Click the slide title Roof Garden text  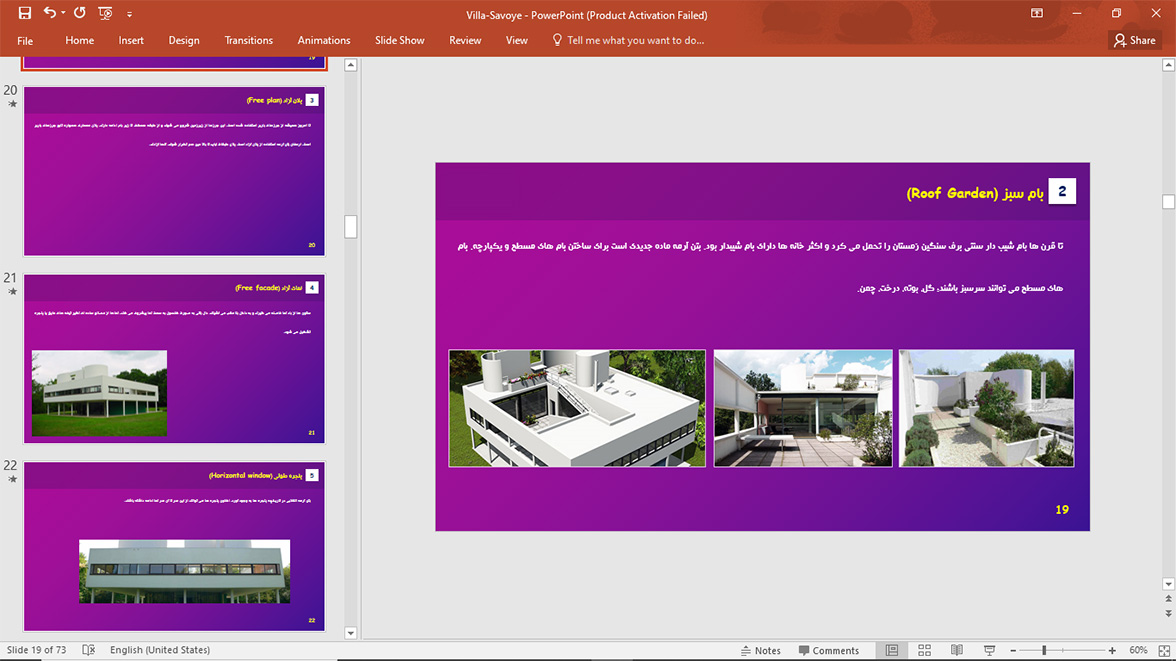click(x=975, y=194)
